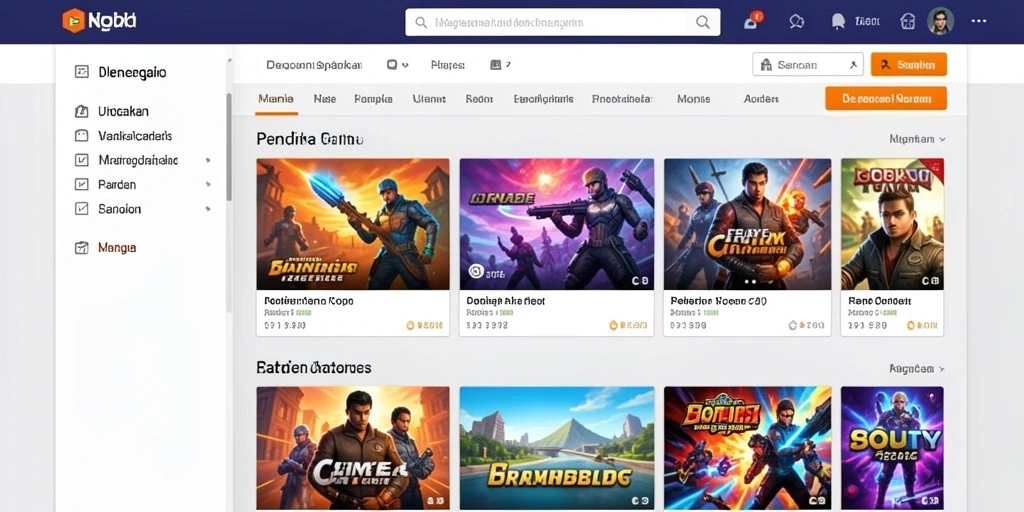Toggle the Matregdahalac checkbox in sidebar
This screenshot has height=512, width=1024.
pyautogui.click(x=82, y=160)
